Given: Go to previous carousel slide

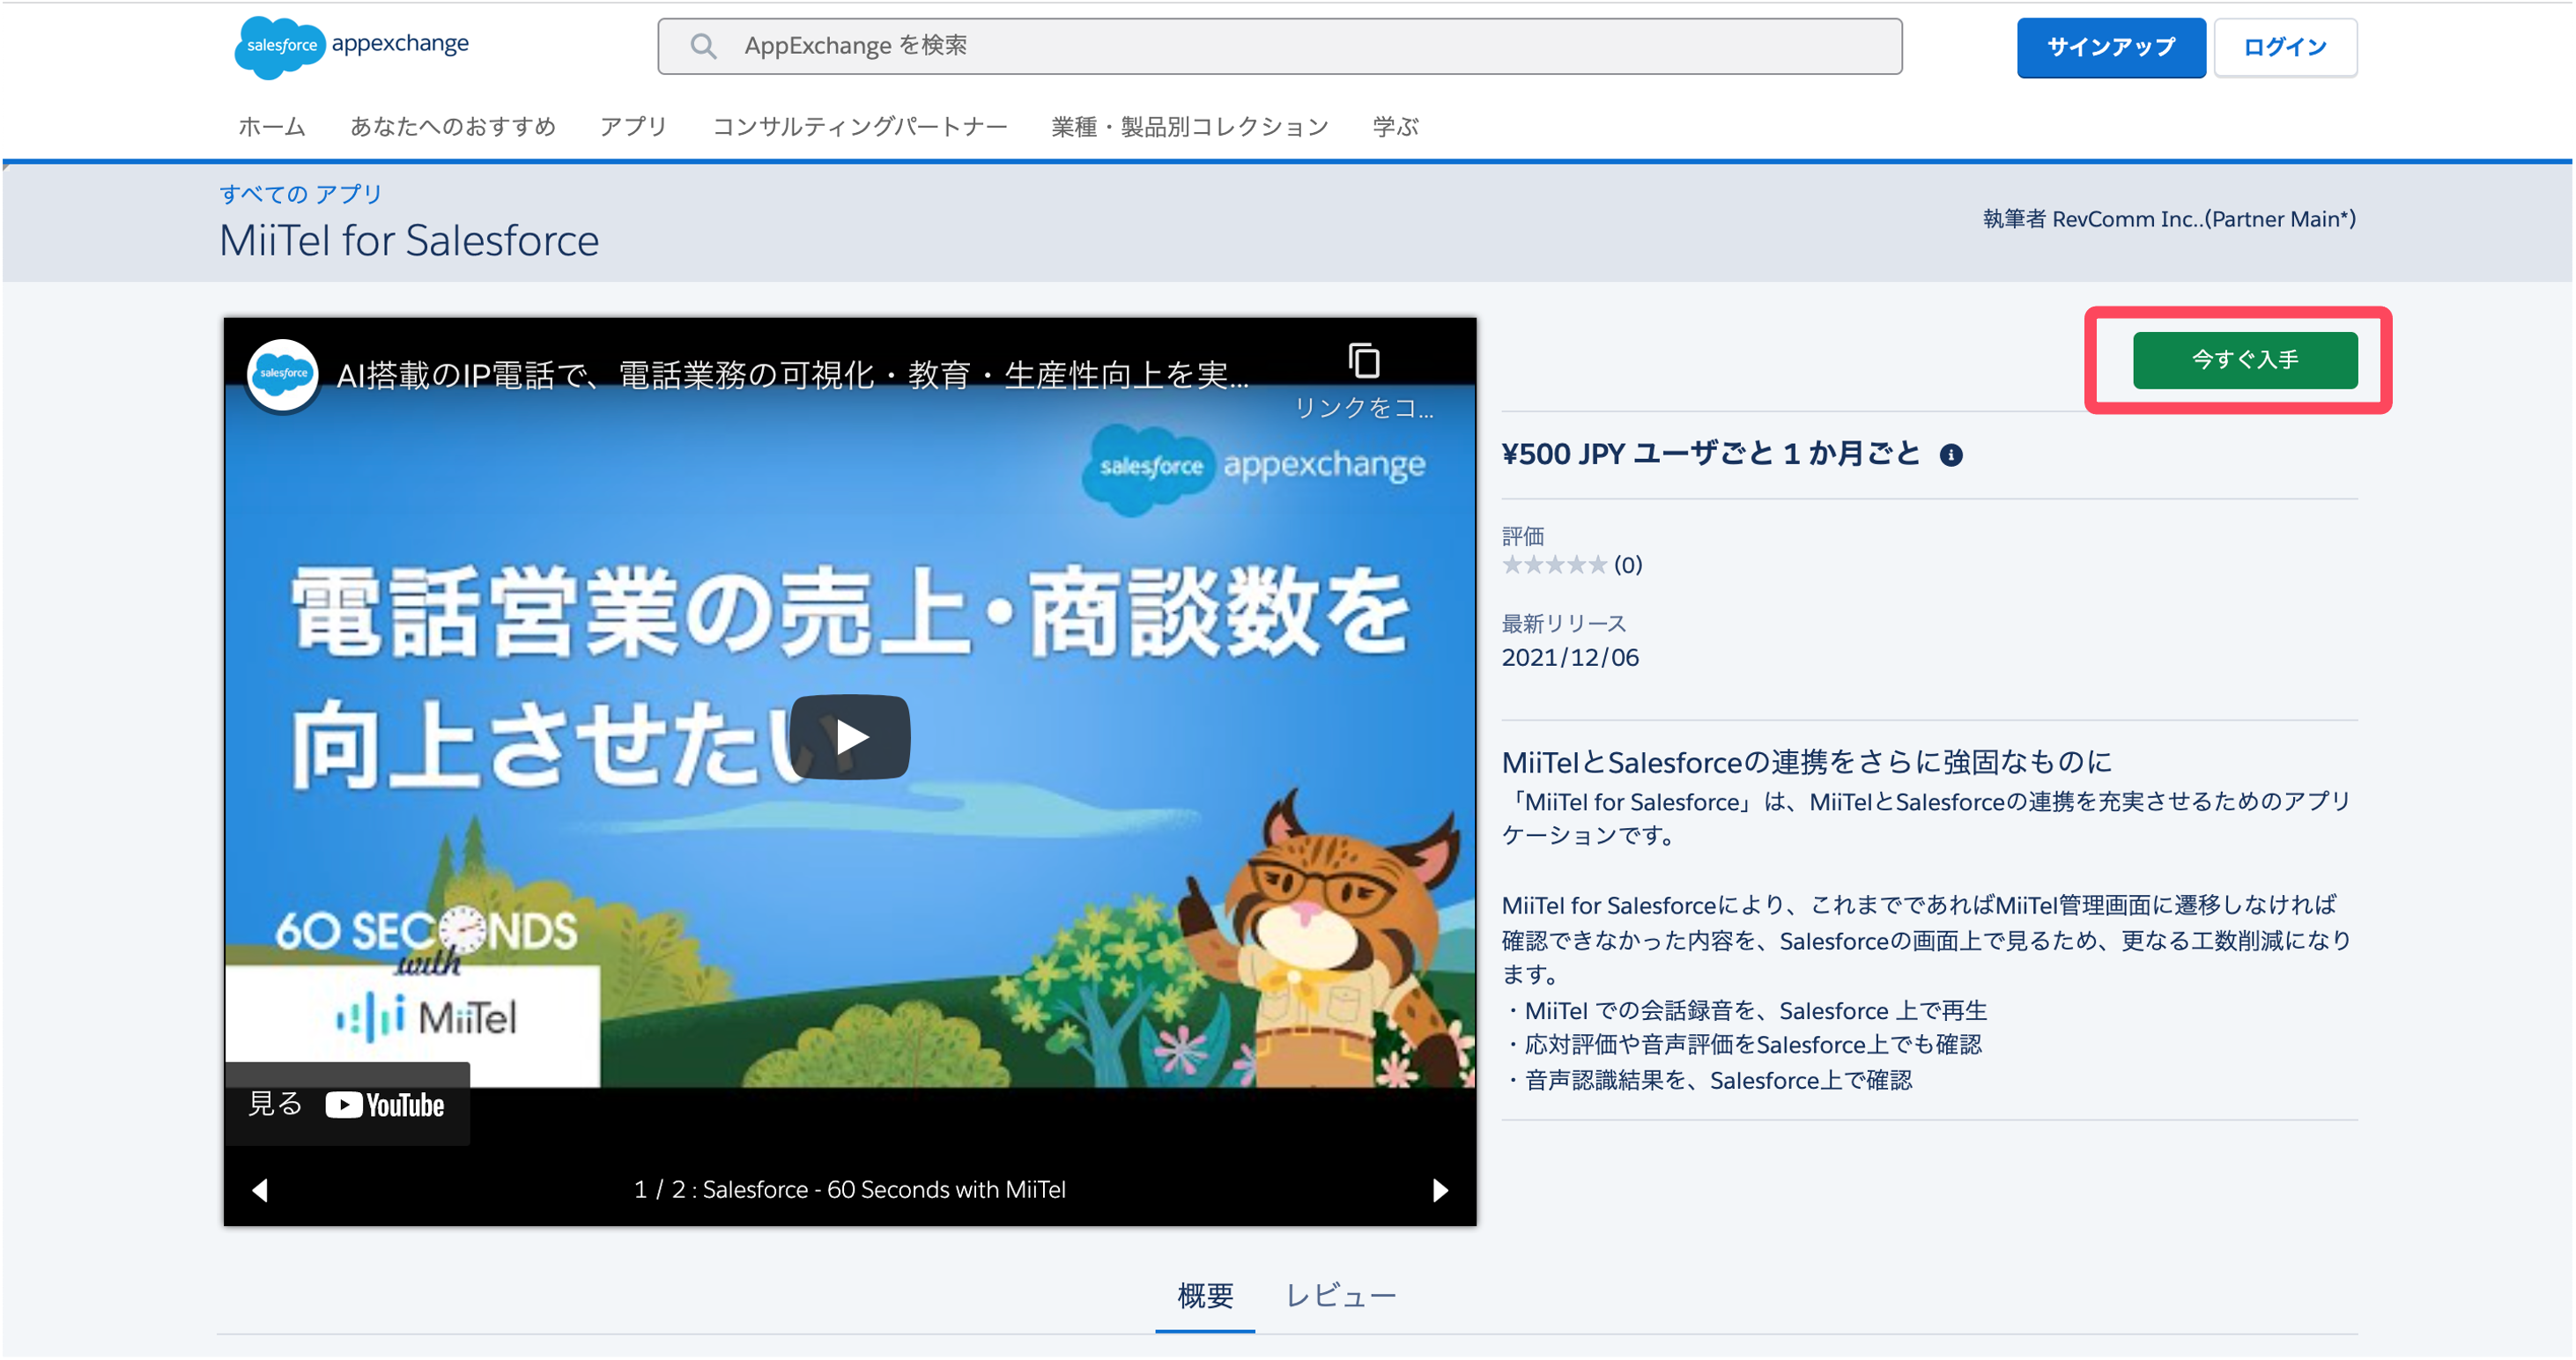Looking at the screenshot, I should point(260,1190).
